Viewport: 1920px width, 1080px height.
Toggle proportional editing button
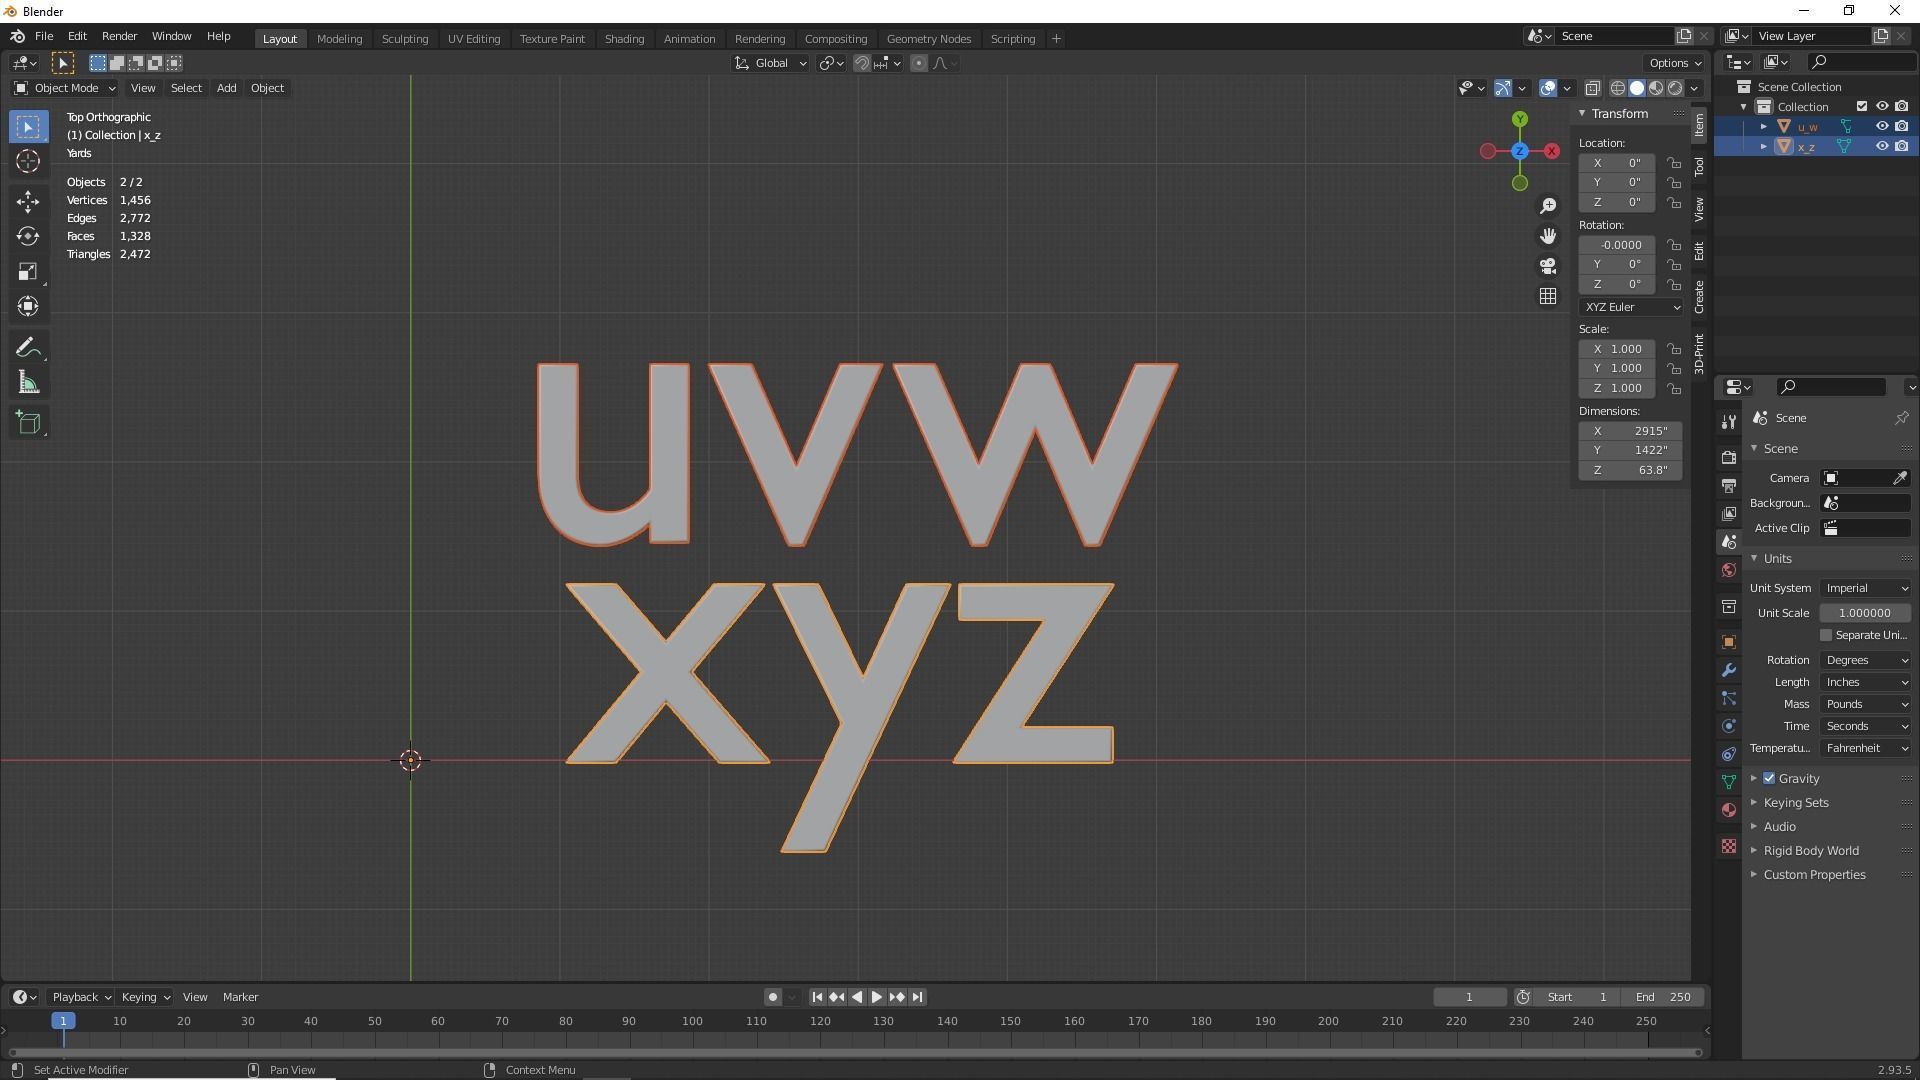919,63
